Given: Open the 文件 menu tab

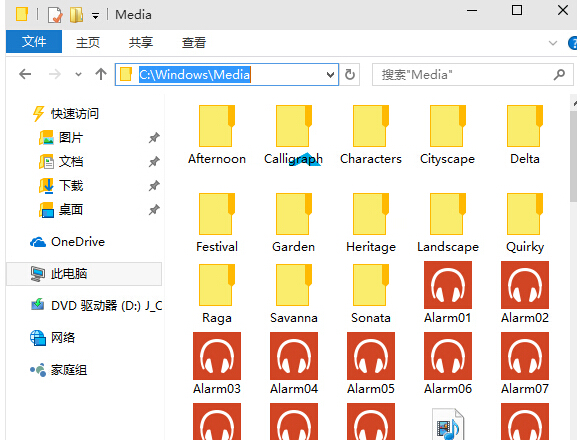Looking at the screenshot, I should pos(34,41).
